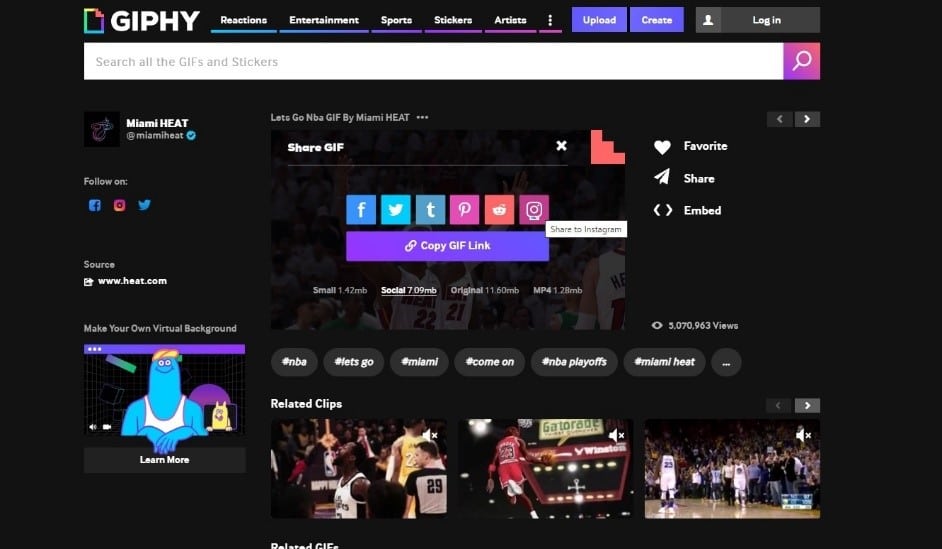Focus the GIF search field
This screenshot has width=942, height=549.
click(433, 61)
